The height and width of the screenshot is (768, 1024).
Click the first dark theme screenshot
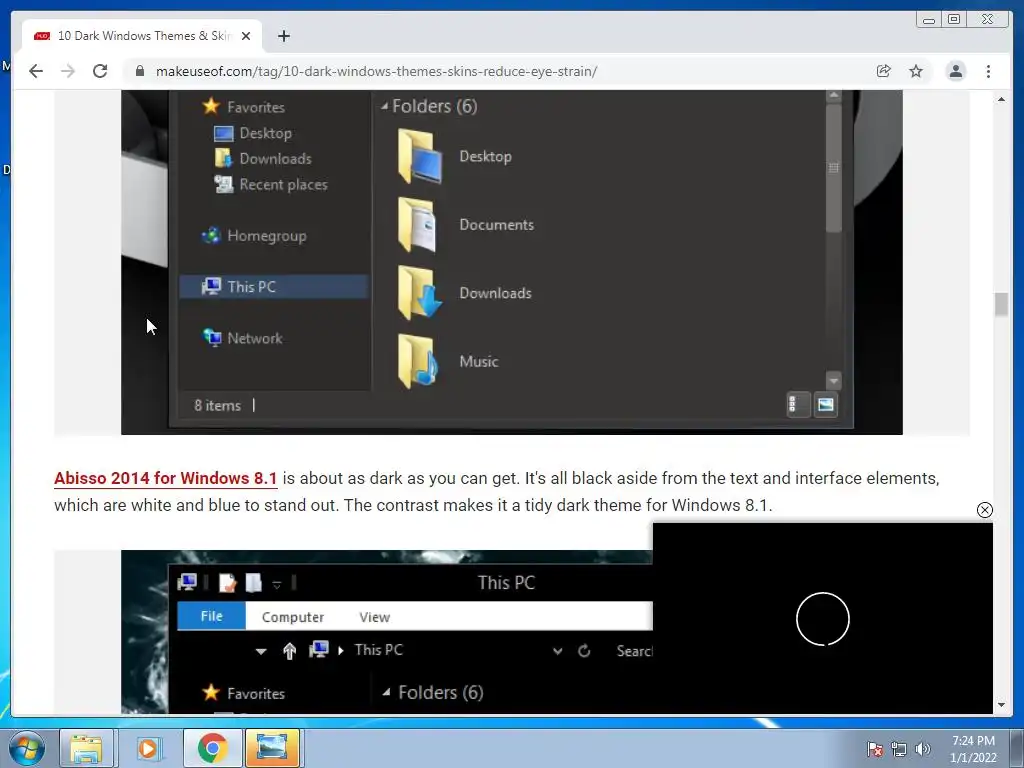point(512,262)
